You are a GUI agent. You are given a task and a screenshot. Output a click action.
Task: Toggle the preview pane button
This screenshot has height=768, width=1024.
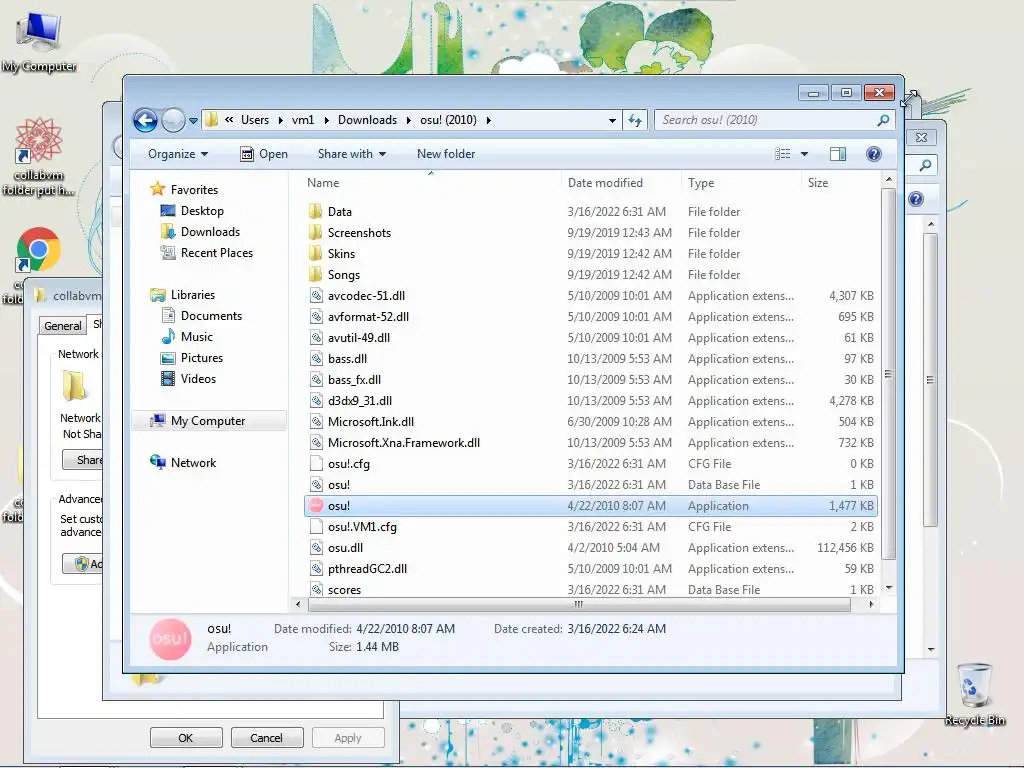838,154
